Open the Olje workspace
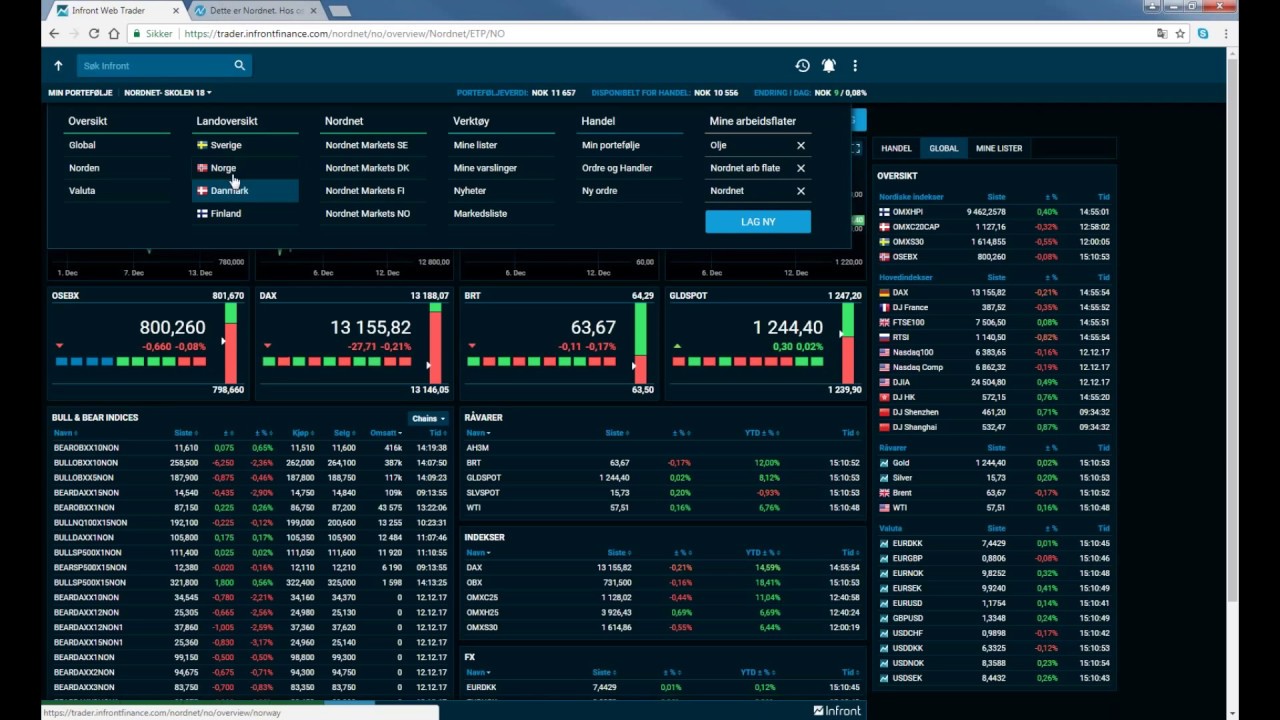 click(x=718, y=145)
